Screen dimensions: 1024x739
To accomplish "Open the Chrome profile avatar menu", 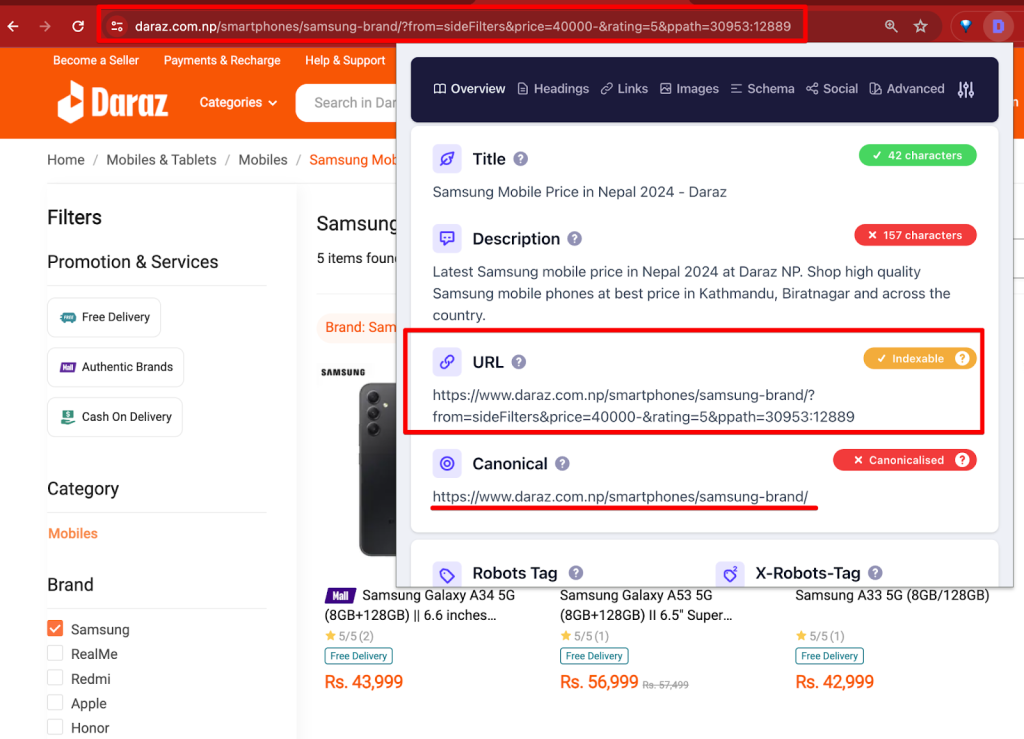I will (x=997, y=26).
